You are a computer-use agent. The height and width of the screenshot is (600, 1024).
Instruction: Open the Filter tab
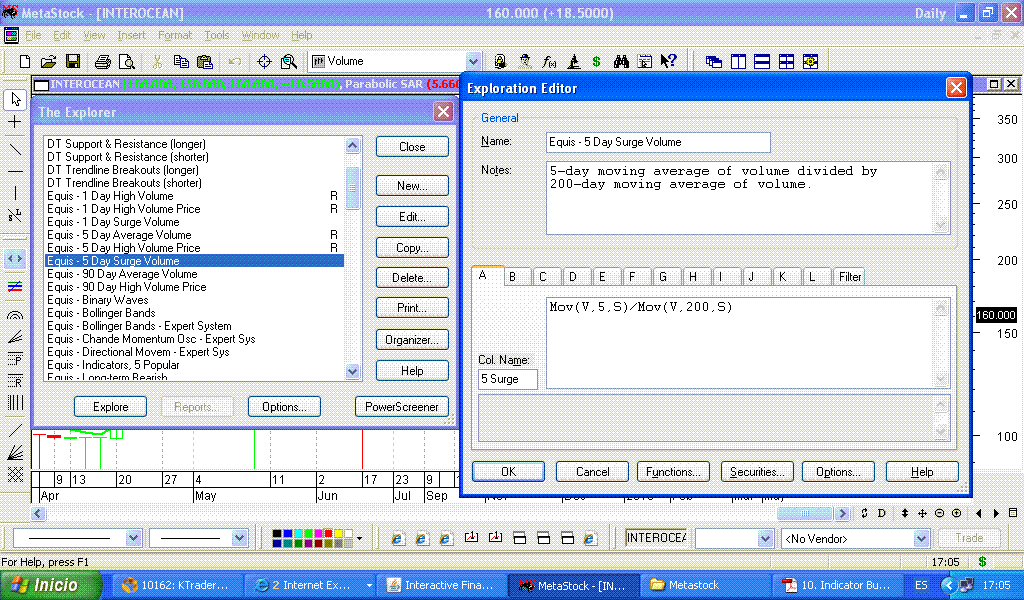point(850,277)
